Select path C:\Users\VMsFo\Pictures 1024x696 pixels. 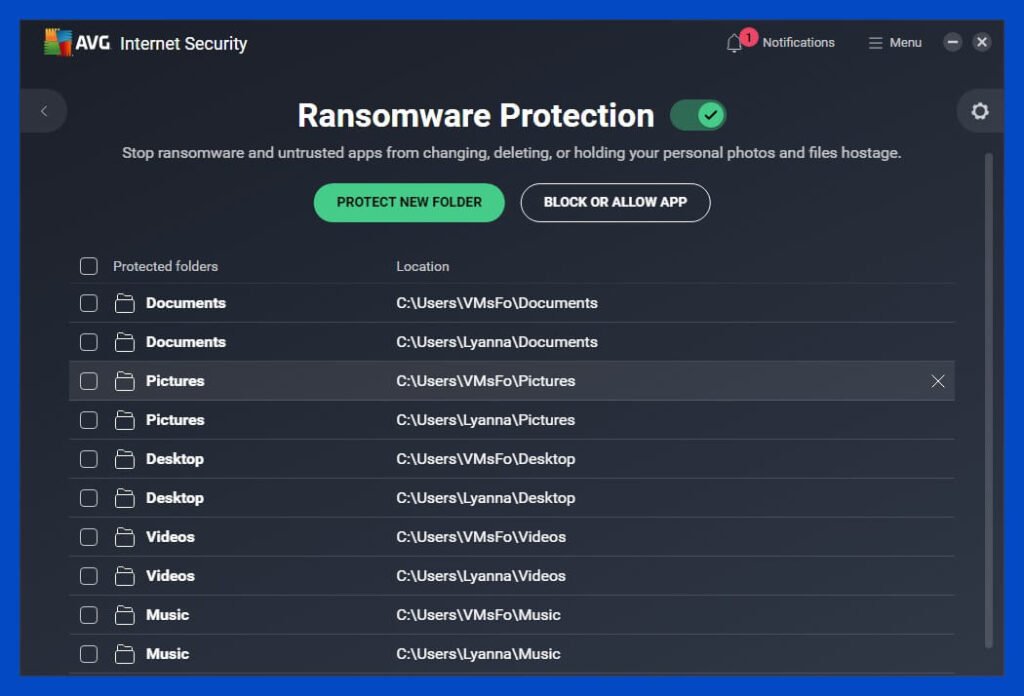pos(486,381)
